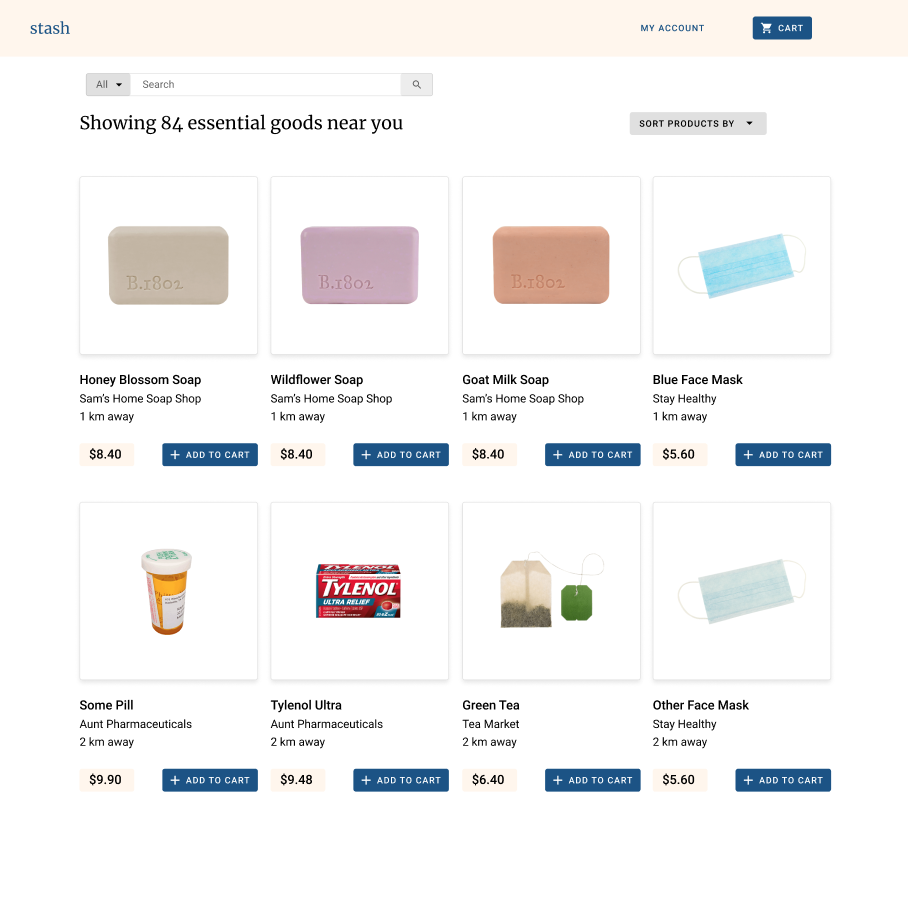The height and width of the screenshot is (916, 908).
Task: Add Honey Blossom Soap to cart
Action: pos(210,454)
